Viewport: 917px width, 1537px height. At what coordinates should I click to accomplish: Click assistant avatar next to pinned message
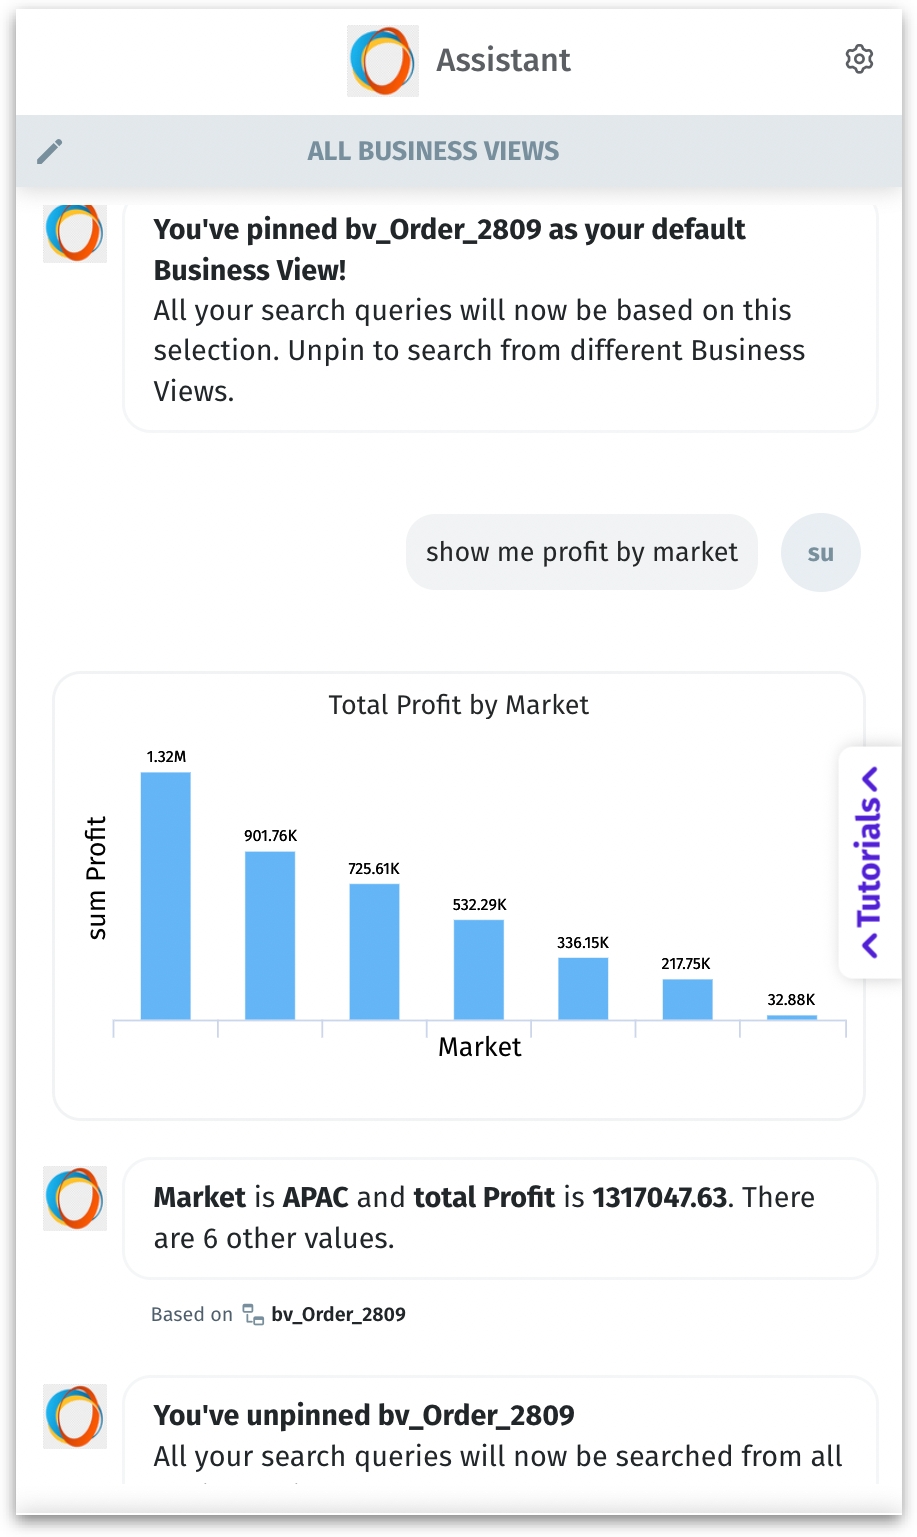pyautogui.click(x=75, y=232)
